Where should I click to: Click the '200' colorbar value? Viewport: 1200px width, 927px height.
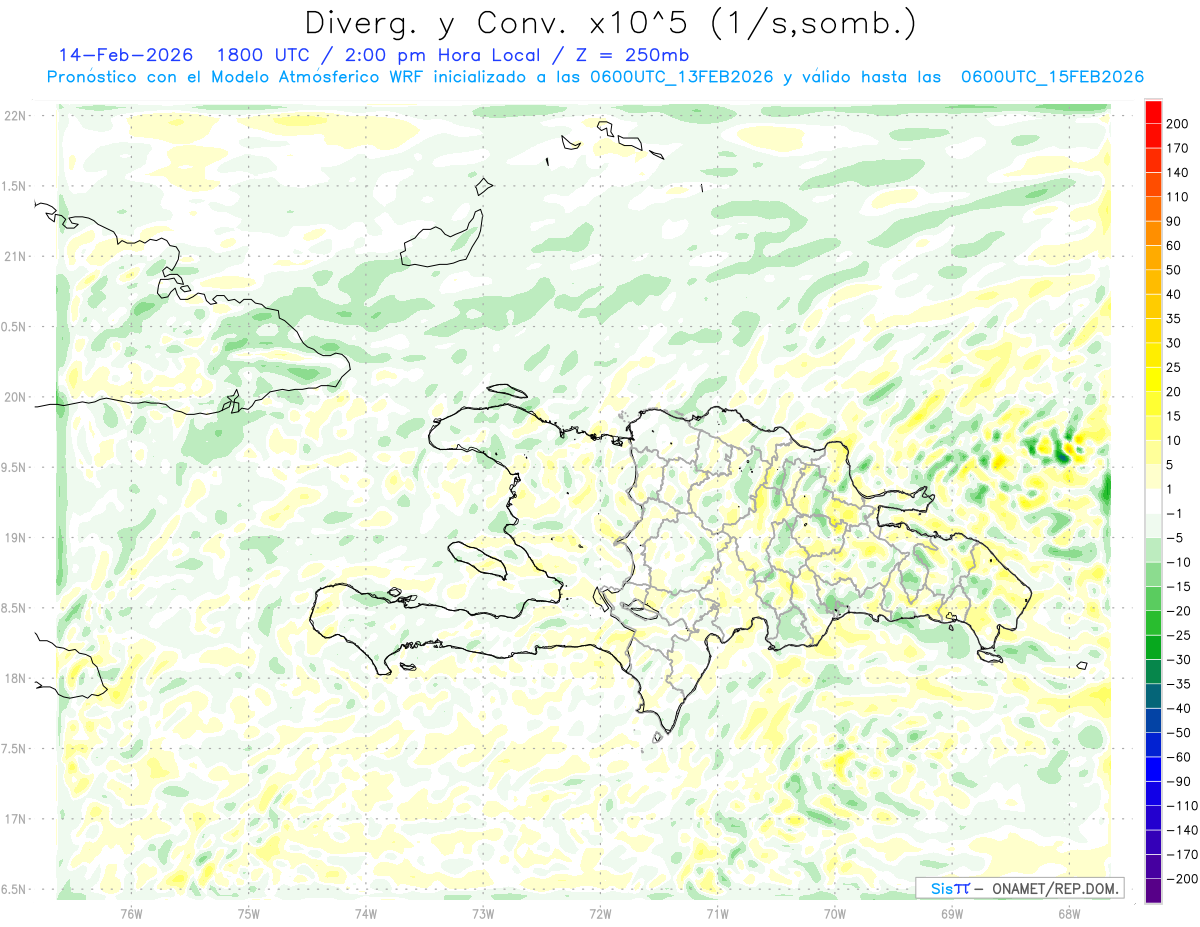[1176, 124]
